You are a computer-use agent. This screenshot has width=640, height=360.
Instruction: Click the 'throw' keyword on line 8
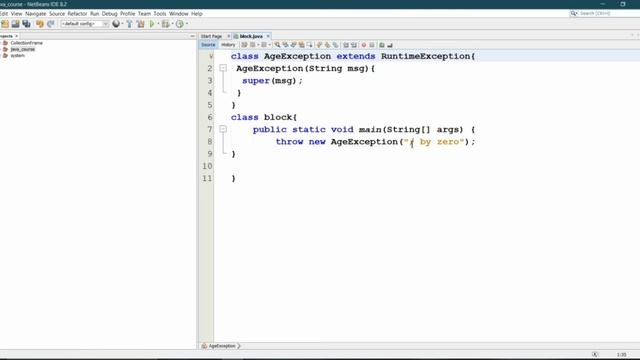pyautogui.click(x=289, y=142)
